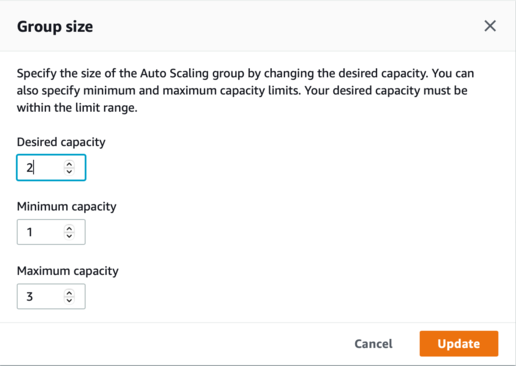Click the Desired capacity label
Viewport: 516px width, 366px height.
tap(61, 142)
